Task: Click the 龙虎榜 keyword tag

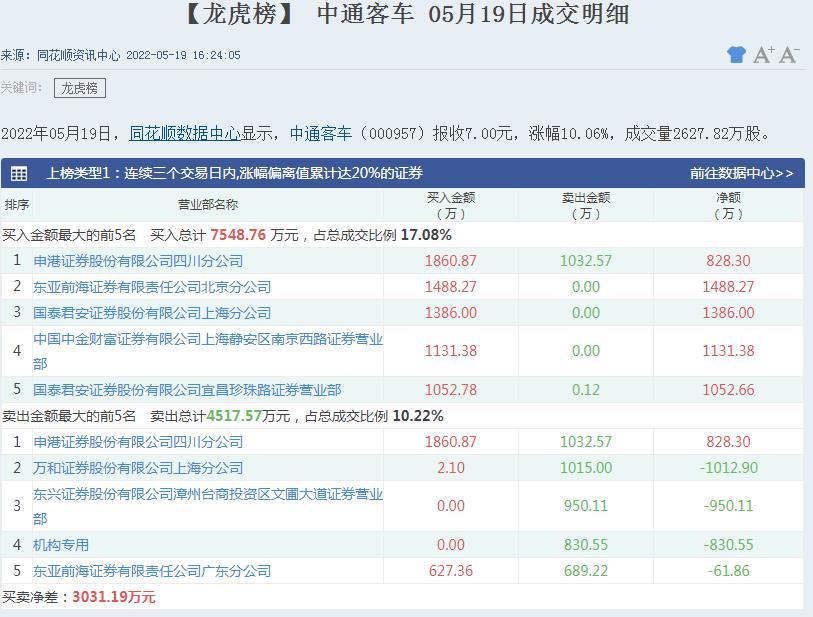Action: [x=79, y=88]
